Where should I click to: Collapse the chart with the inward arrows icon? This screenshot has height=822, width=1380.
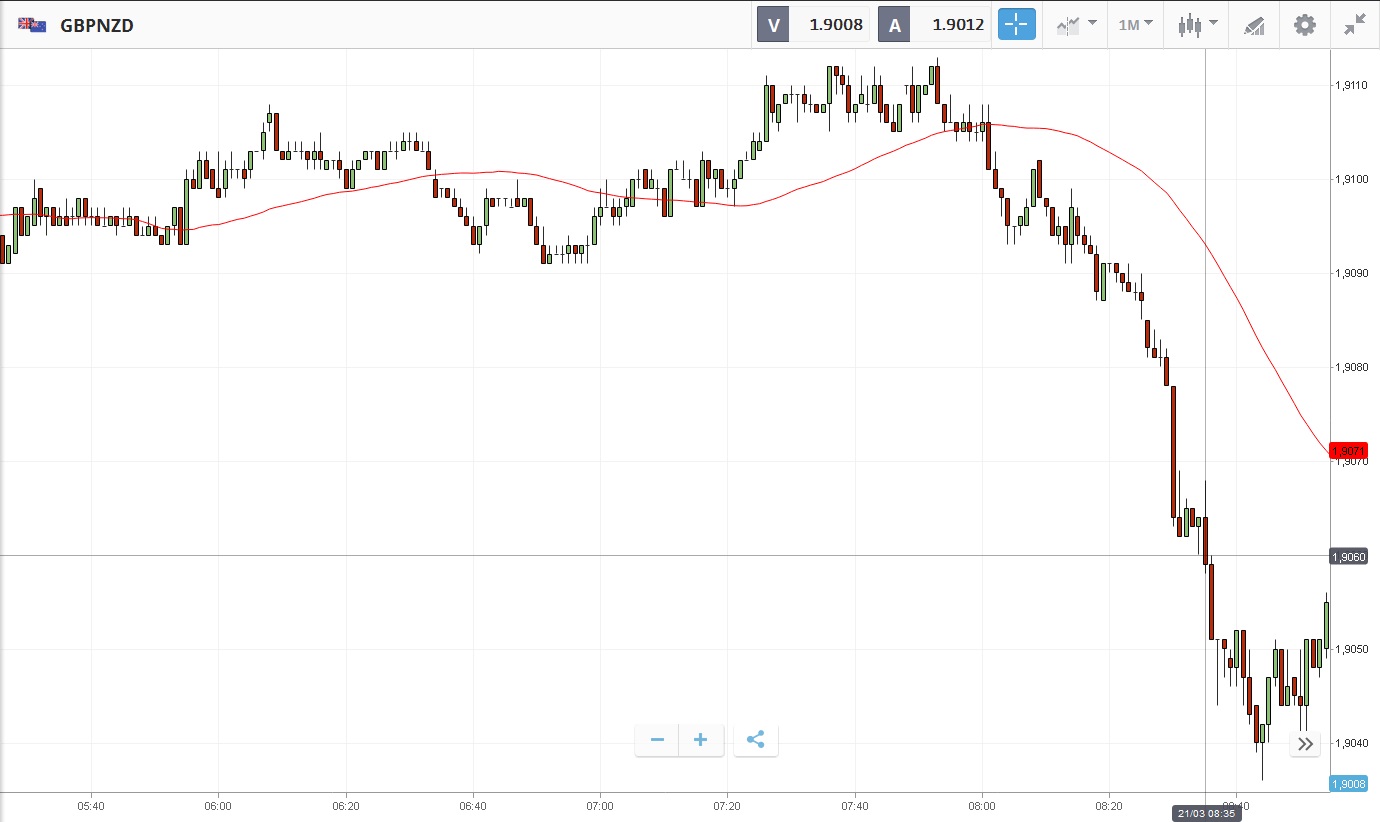[1355, 25]
